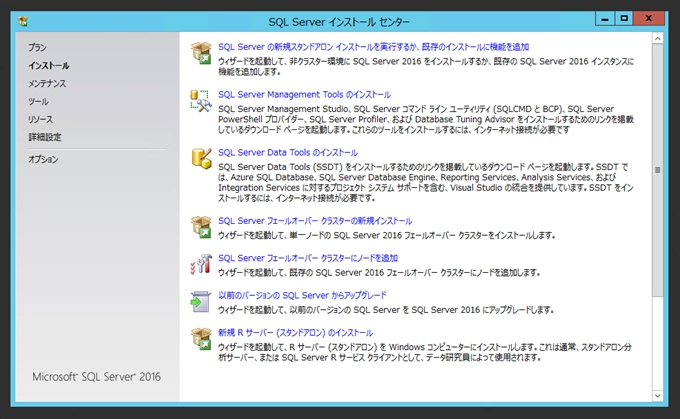Click the installer title bar app icon
680x419 pixels.
(23, 21)
